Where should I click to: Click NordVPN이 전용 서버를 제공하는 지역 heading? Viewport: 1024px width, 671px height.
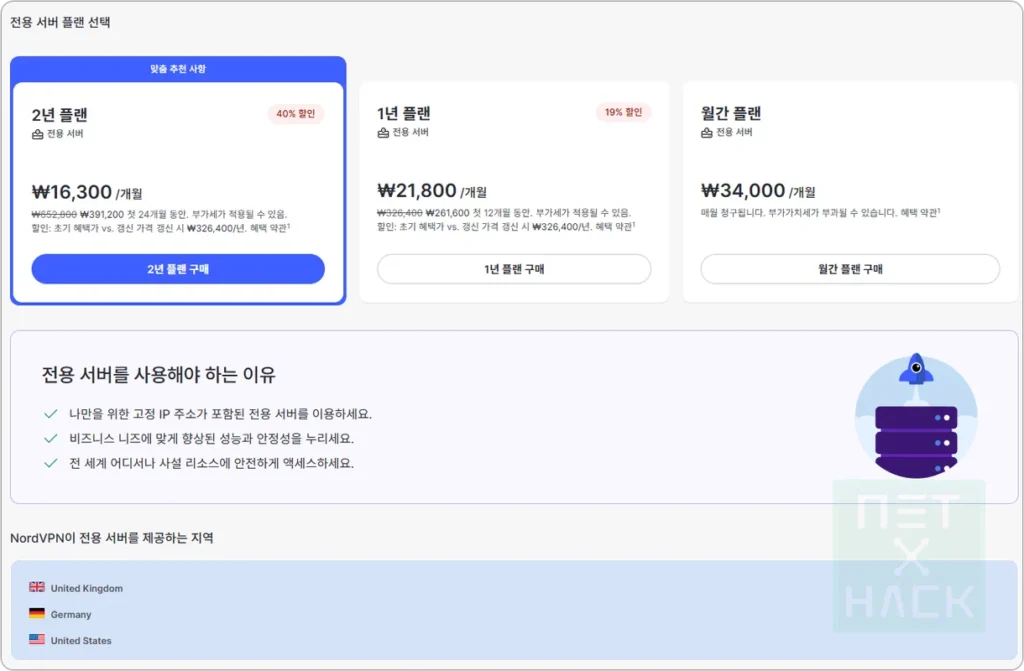[x=112, y=538]
